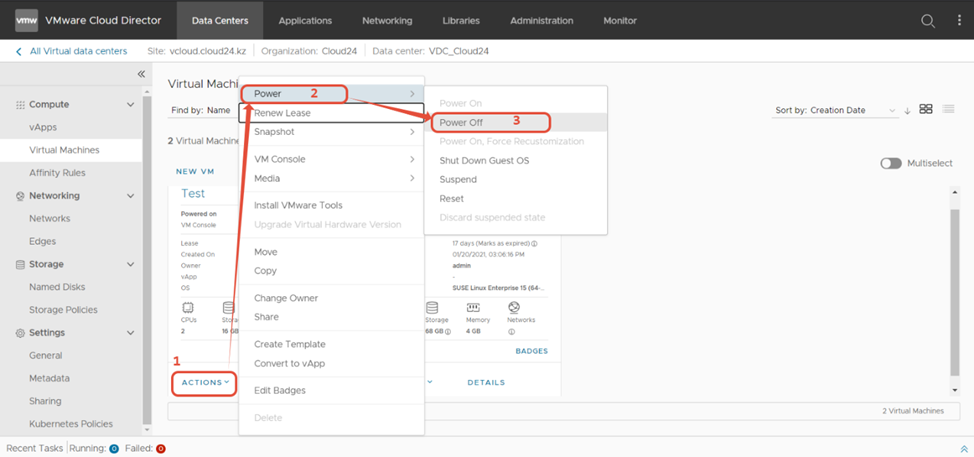Expand Recent Tasks panel with double arrow
The height and width of the screenshot is (457, 974).
click(964, 449)
